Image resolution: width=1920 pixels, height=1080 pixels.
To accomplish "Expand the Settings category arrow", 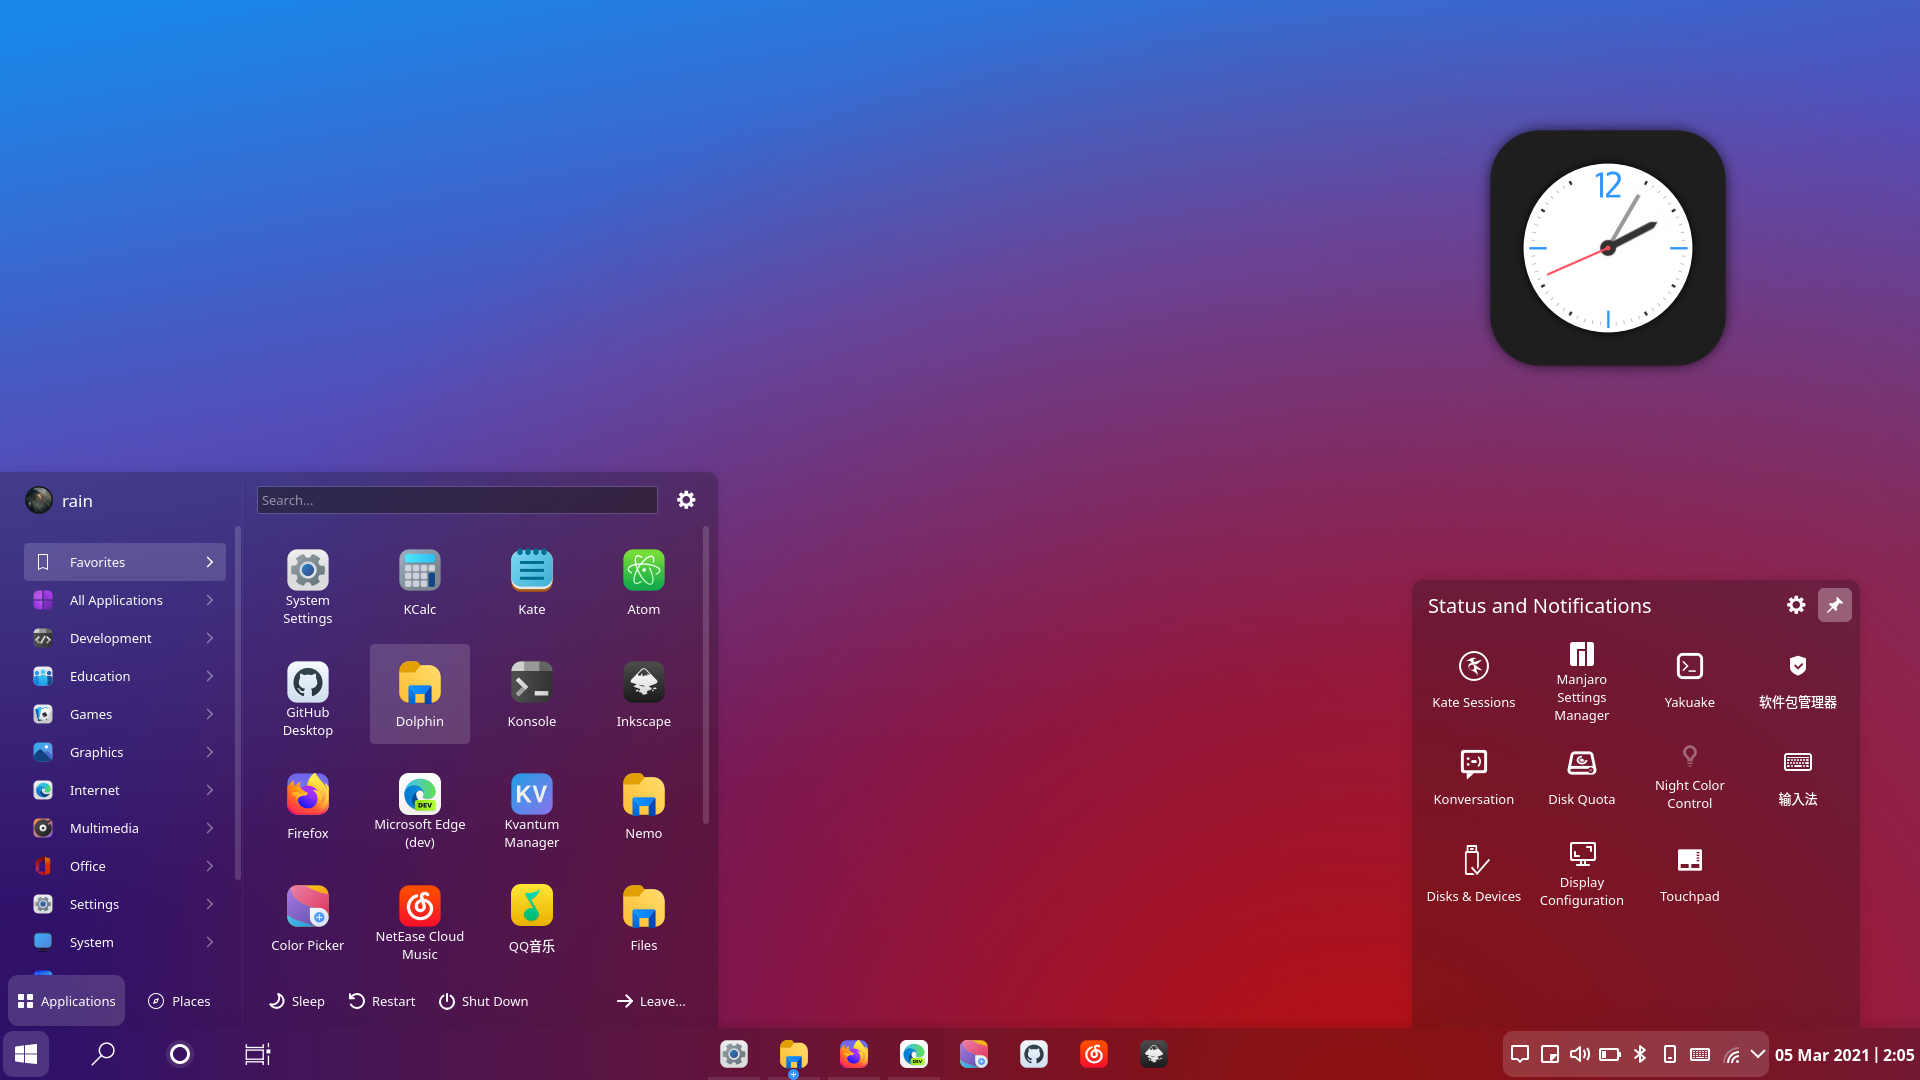I will (210, 904).
